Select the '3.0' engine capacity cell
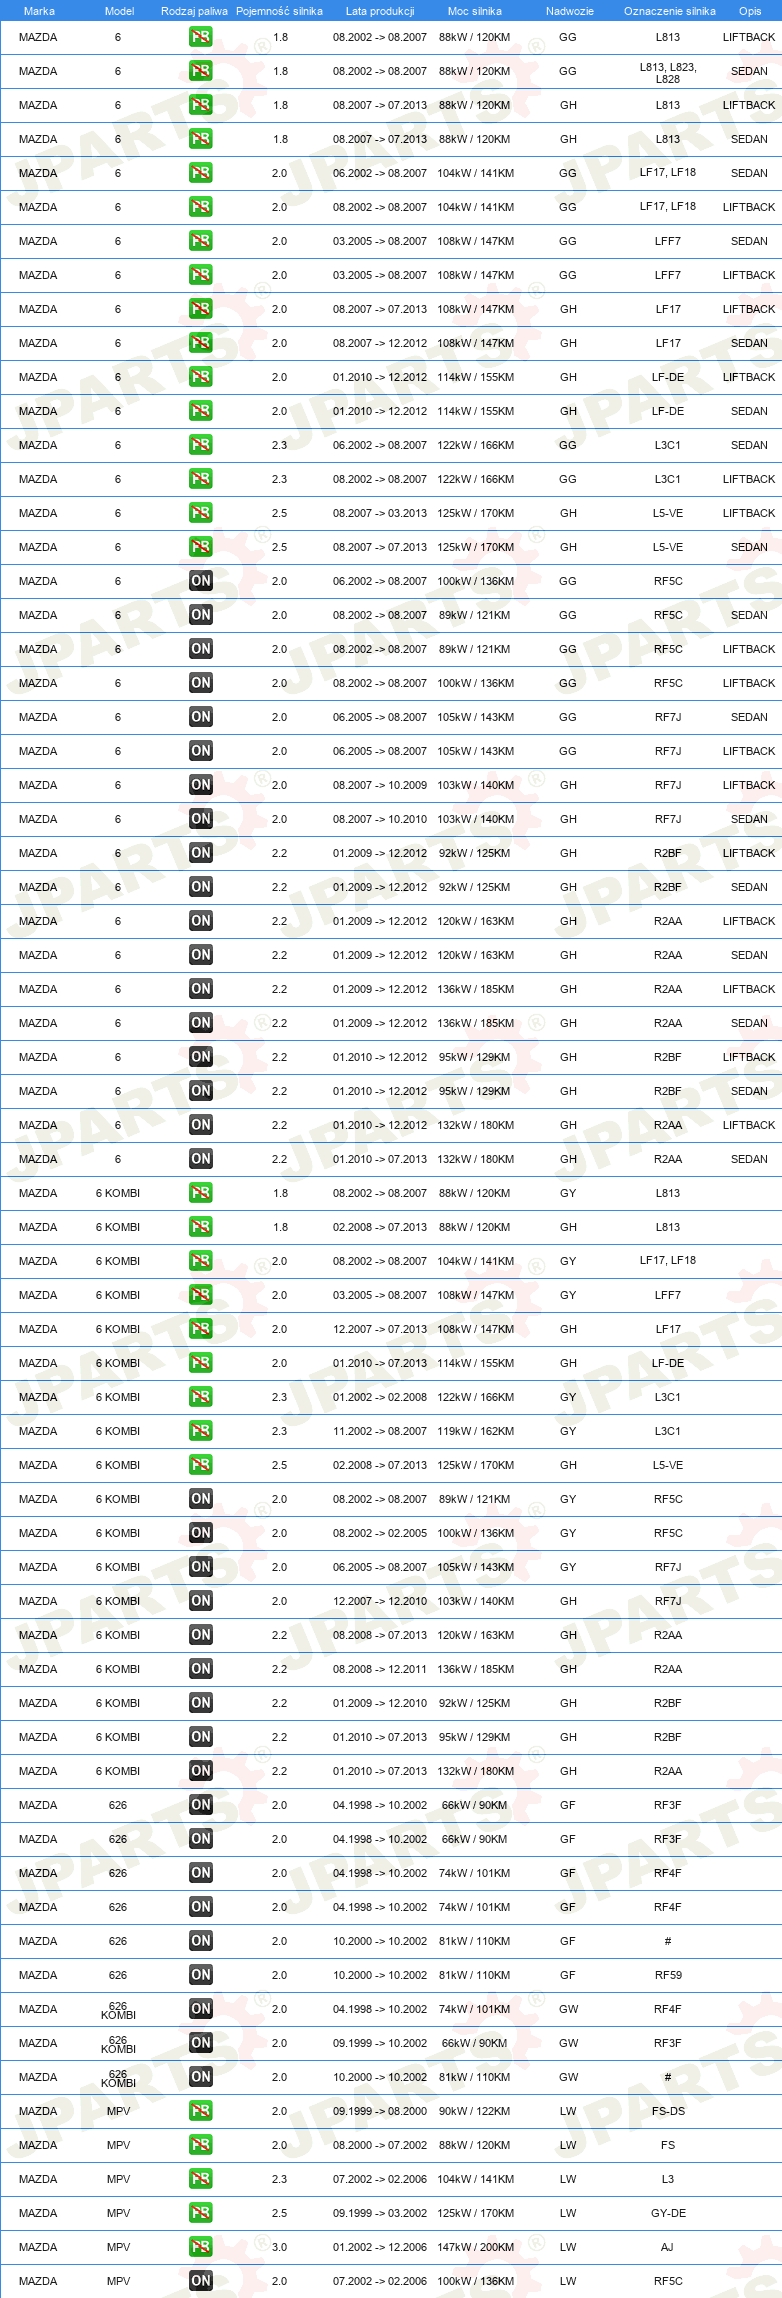The image size is (782, 2298). [279, 2247]
